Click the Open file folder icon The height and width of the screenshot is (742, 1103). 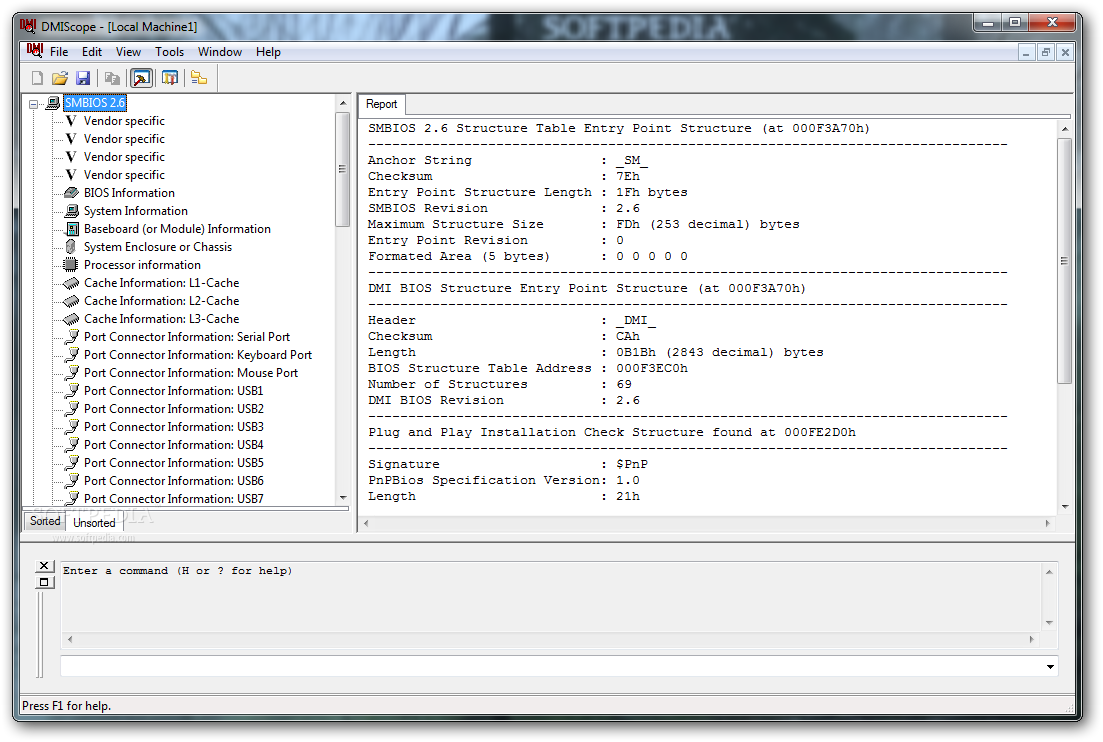coord(60,78)
